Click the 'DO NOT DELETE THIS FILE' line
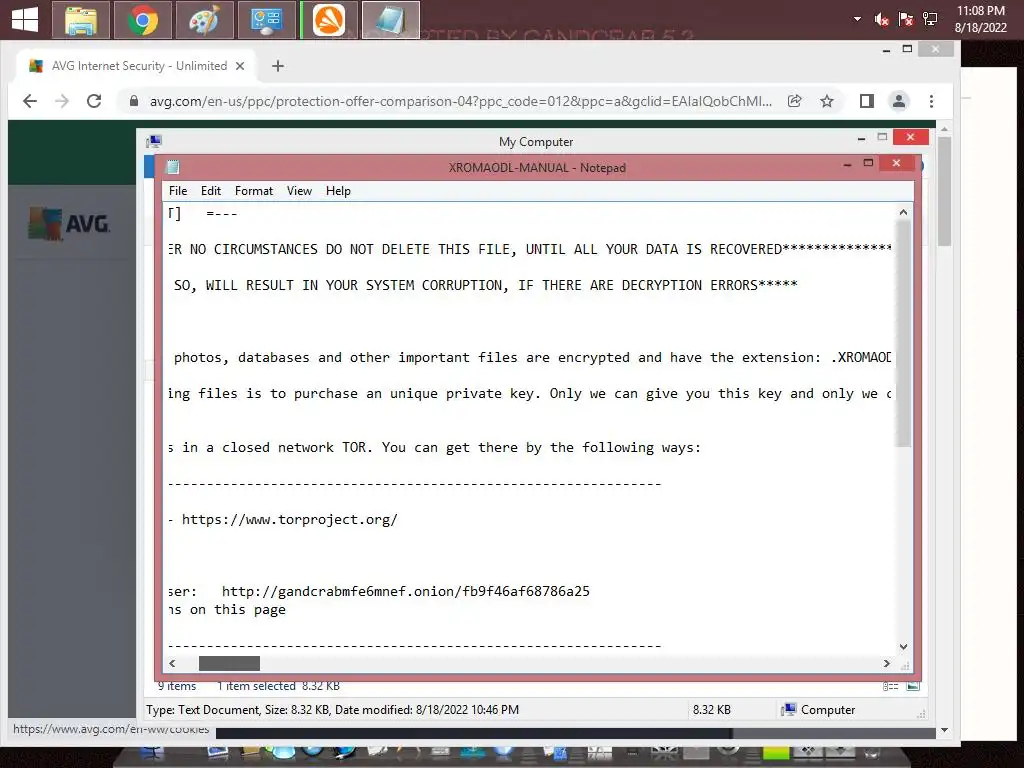This screenshot has height=768, width=1024. click(x=530, y=249)
